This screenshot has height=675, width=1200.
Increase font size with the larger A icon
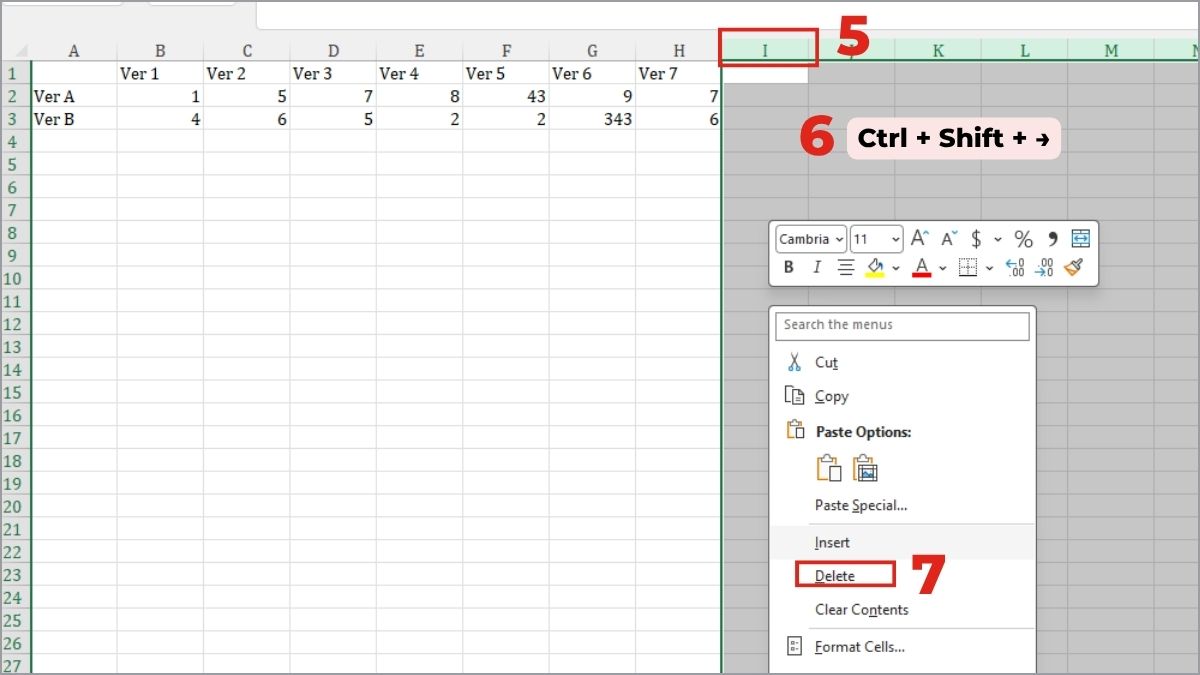click(x=920, y=239)
